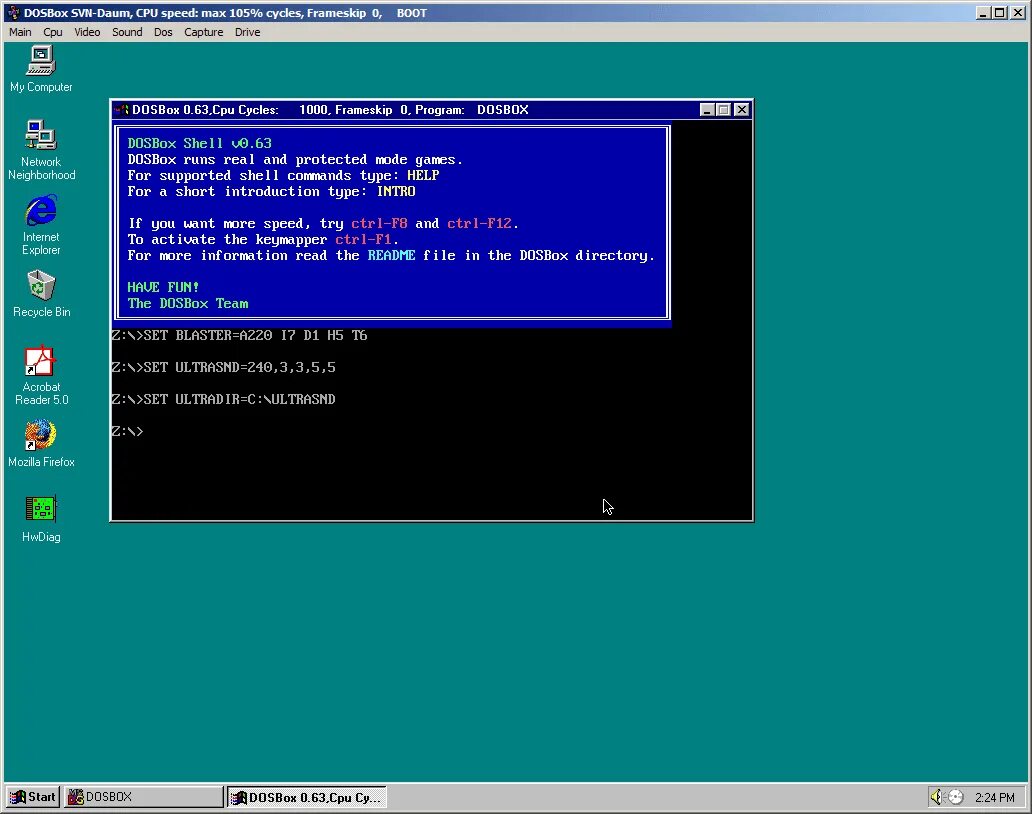Open the My Computer desktop icon
The height and width of the screenshot is (814, 1032).
click(41, 68)
